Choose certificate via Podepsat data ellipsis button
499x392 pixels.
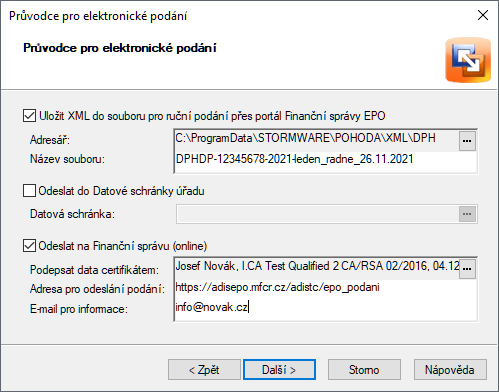467,268
